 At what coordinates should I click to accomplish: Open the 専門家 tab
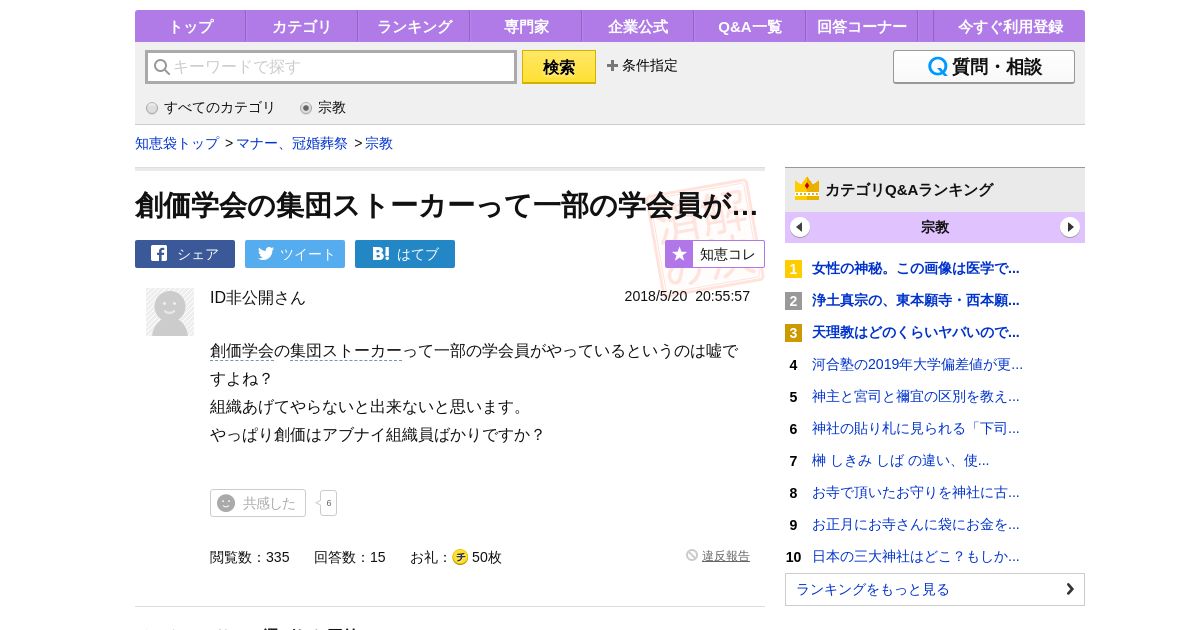click(525, 26)
